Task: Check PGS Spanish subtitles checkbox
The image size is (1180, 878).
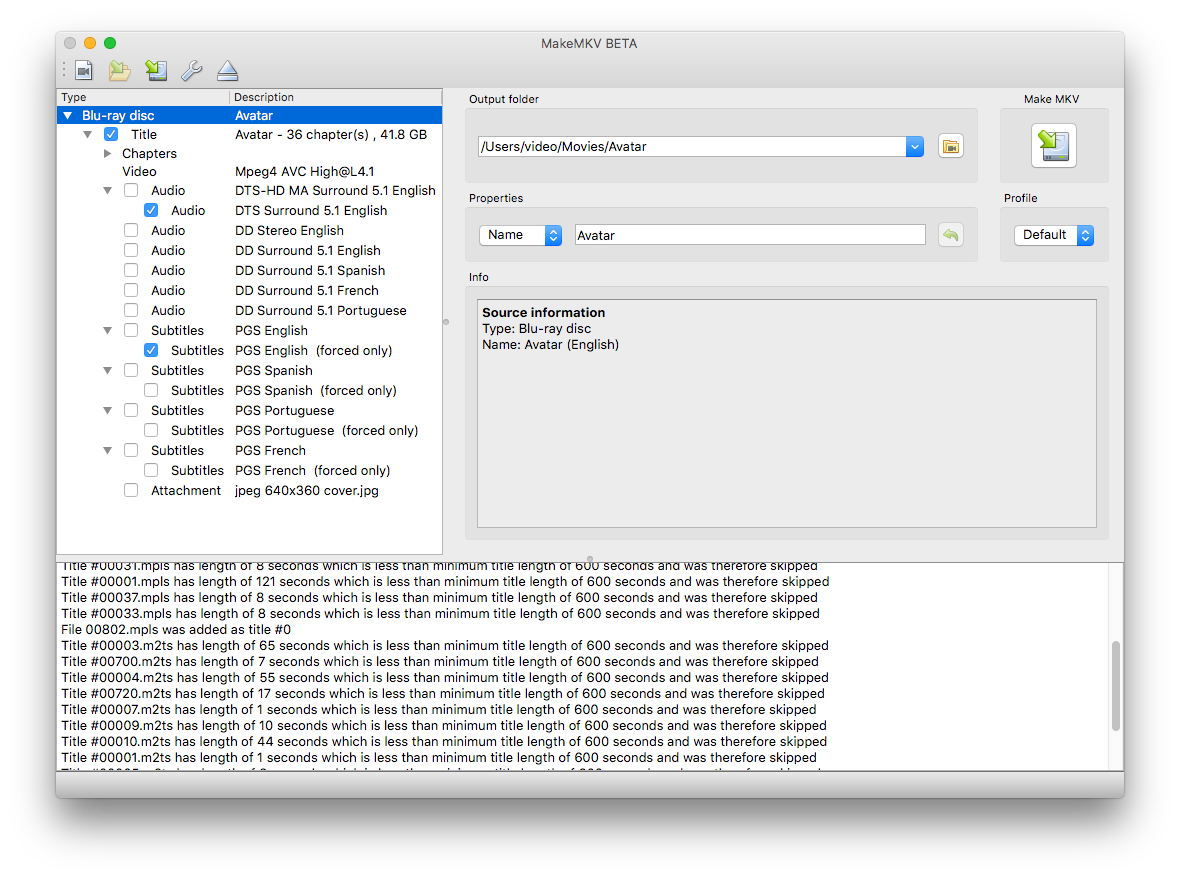Action: [131, 370]
